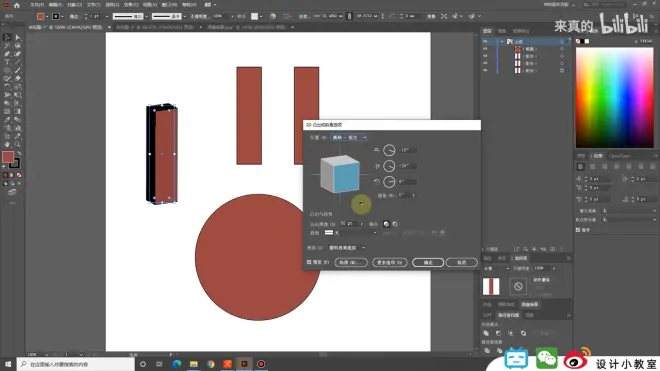Viewport: 660px width, 371px height.
Task: Select the Direct Selection tool (white arrow)
Action: pyautogui.click(x=18, y=37)
